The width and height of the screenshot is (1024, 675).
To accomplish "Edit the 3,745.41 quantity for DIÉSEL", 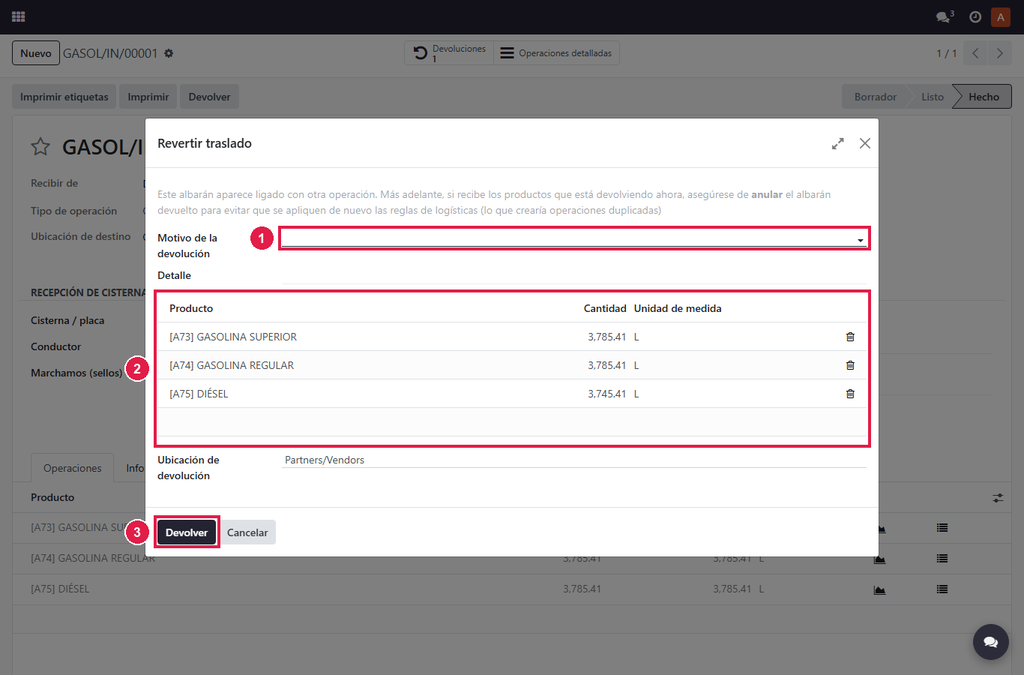I will (607, 394).
